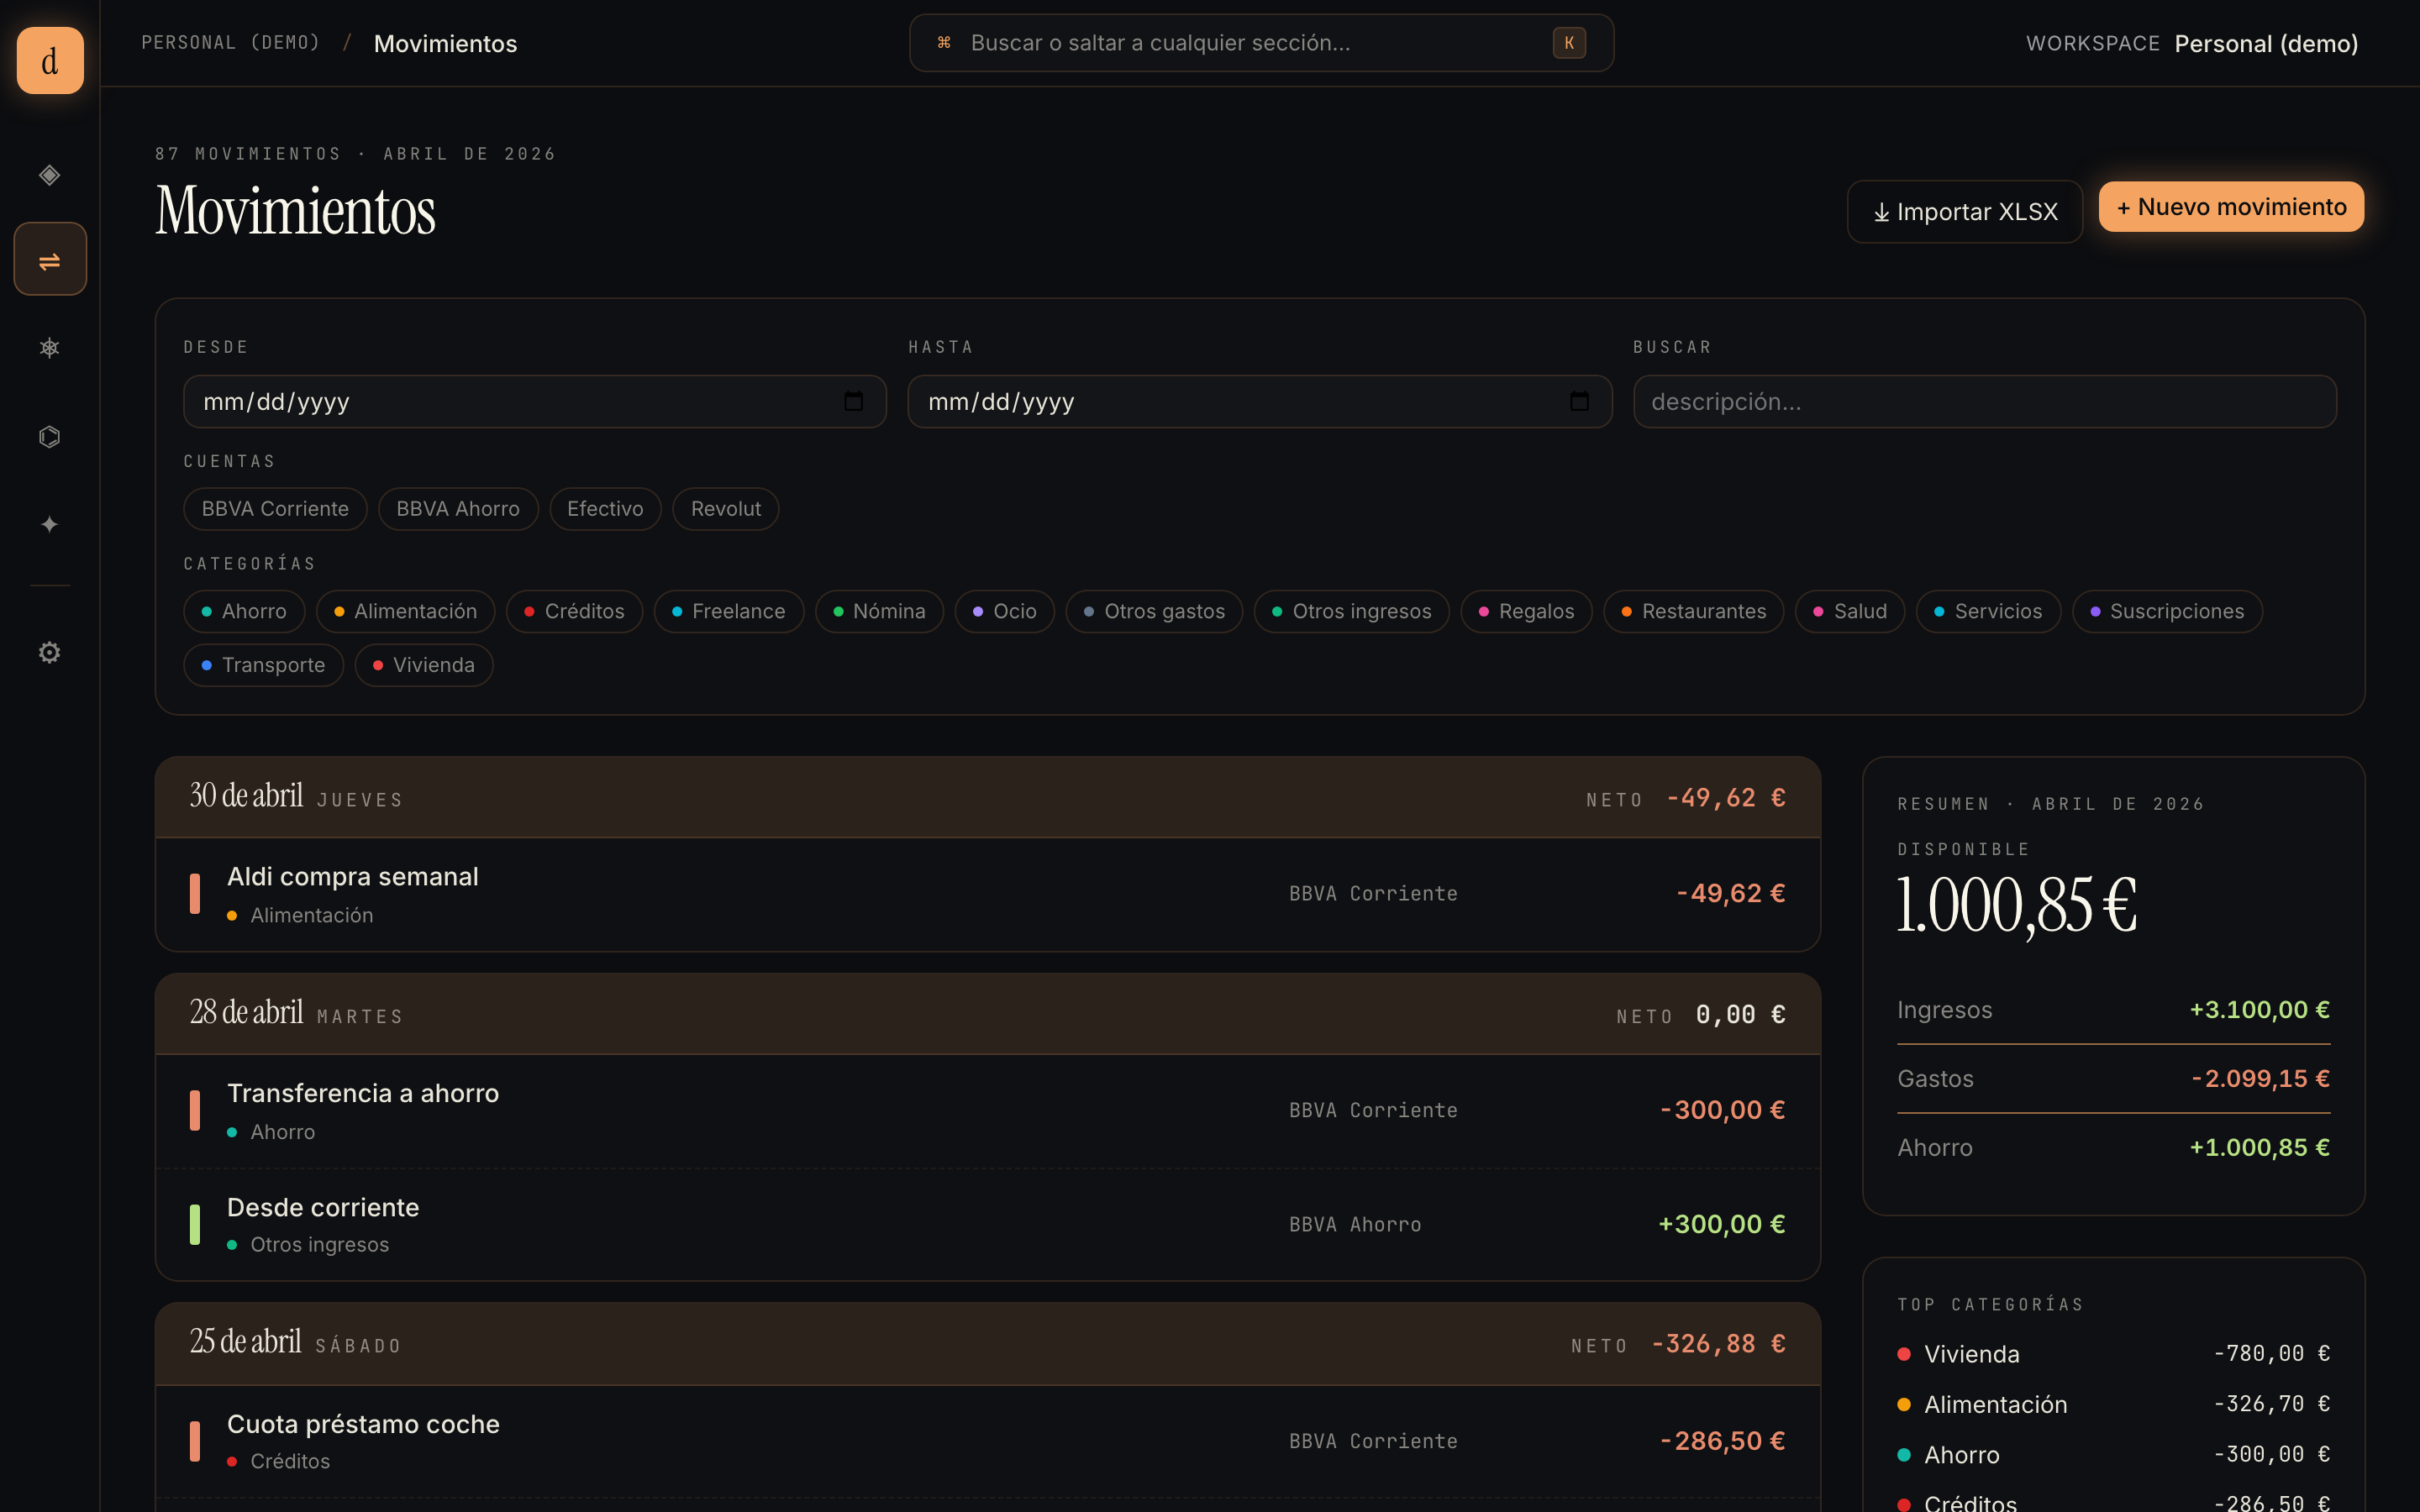Go to PERSONAL (DEMO) breadcrumb
The width and height of the screenshot is (2420, 1512).
point(230,43)
